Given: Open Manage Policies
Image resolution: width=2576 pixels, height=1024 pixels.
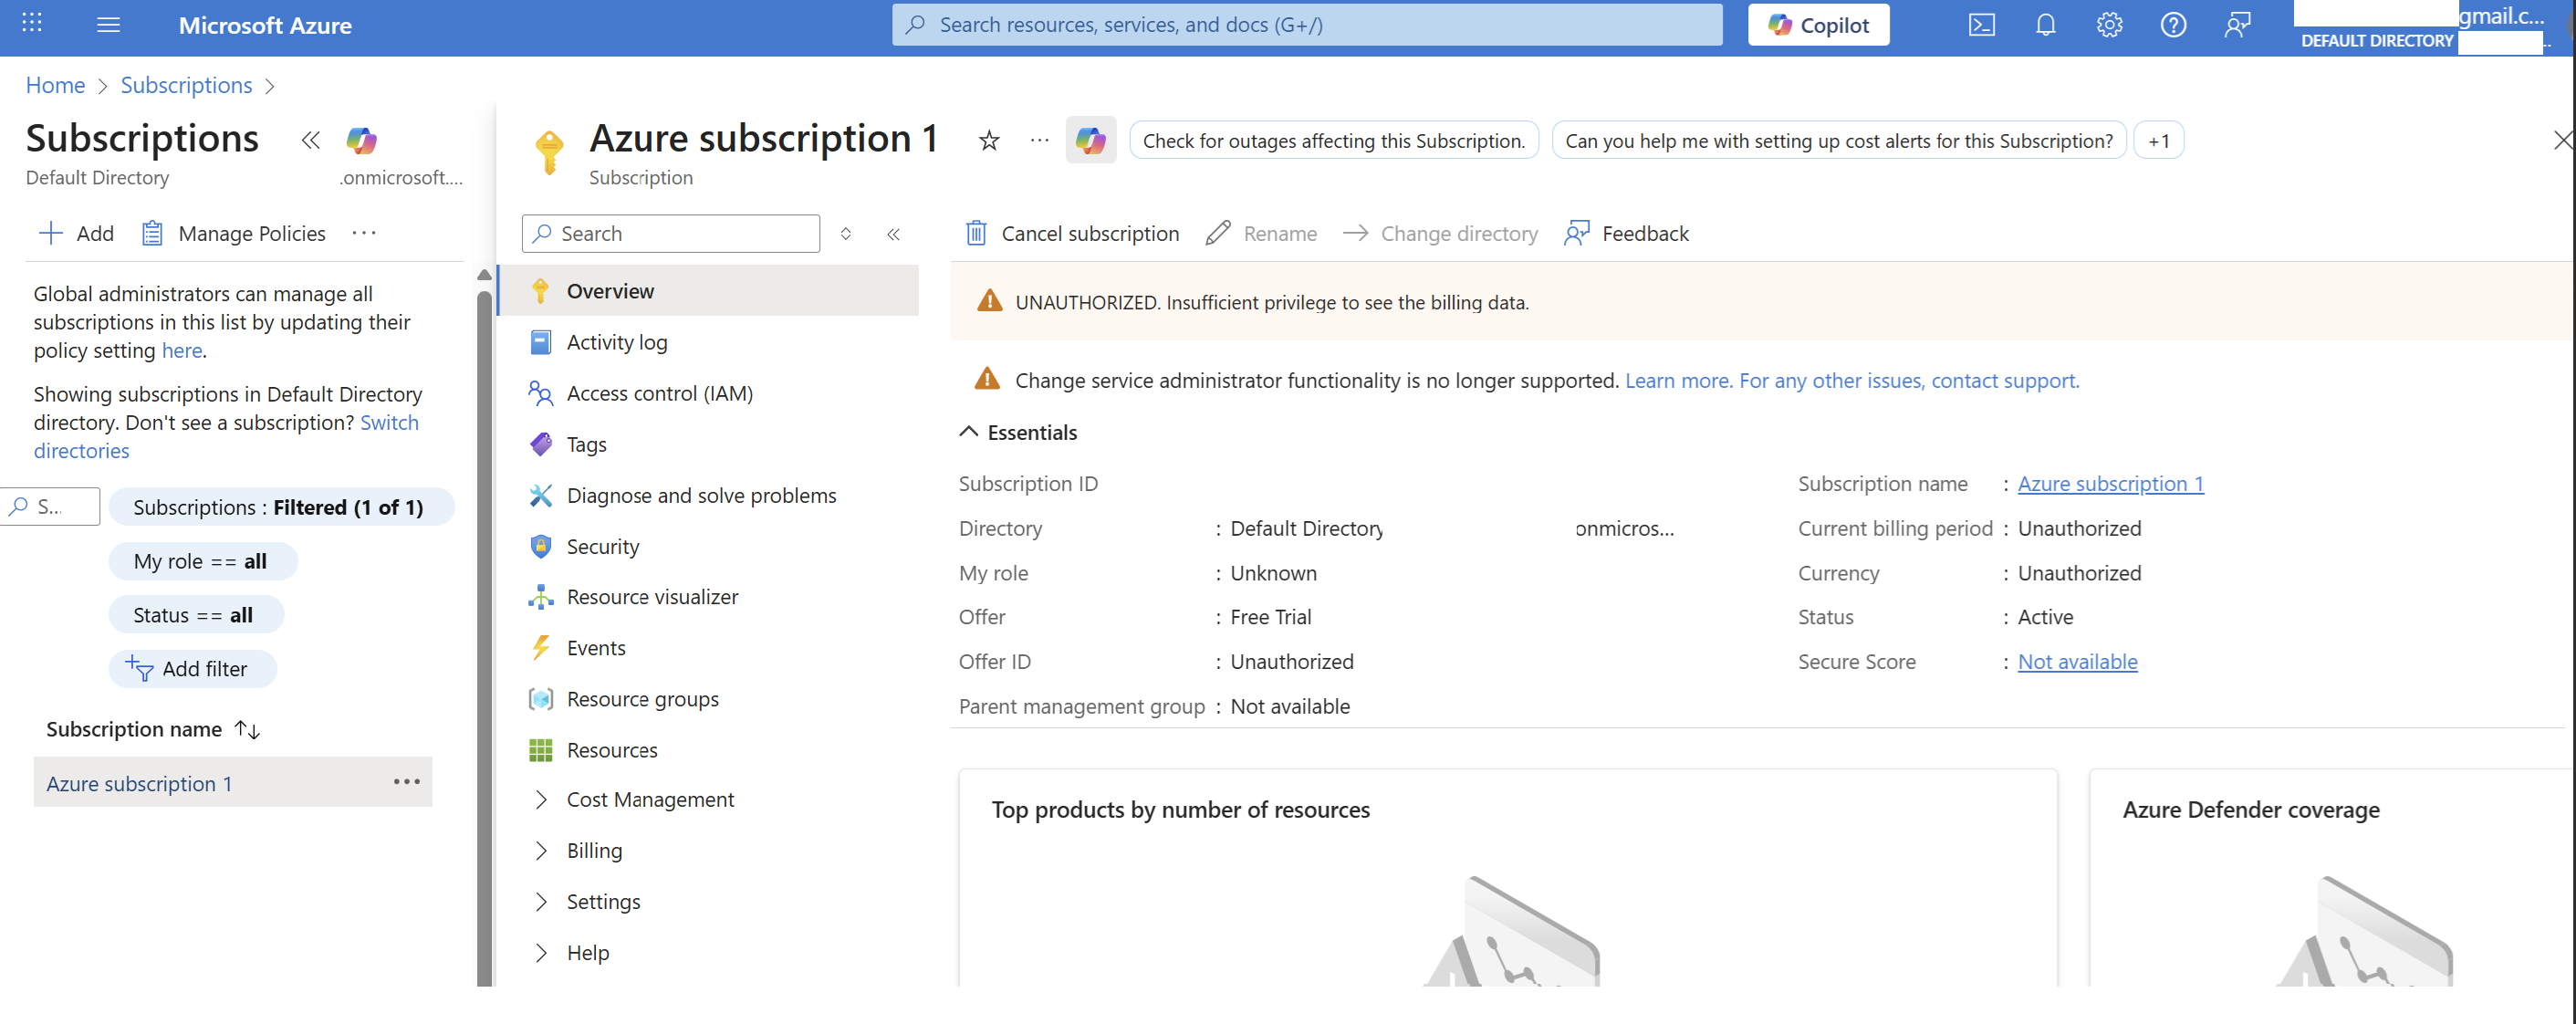Looking at the screenshot, I should [x=234, y=233].
